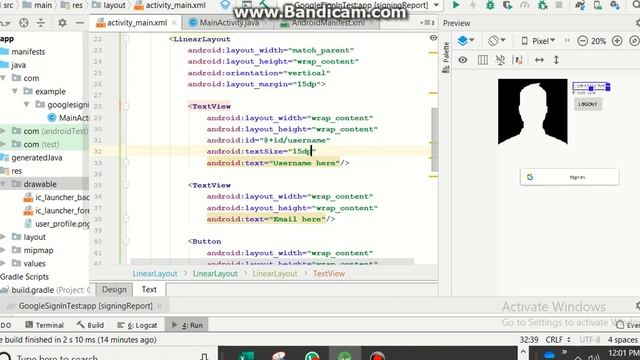Click the 4 spaces indent indicator
Viewport: 640px width, 360px height.
[x=622, y=340]
